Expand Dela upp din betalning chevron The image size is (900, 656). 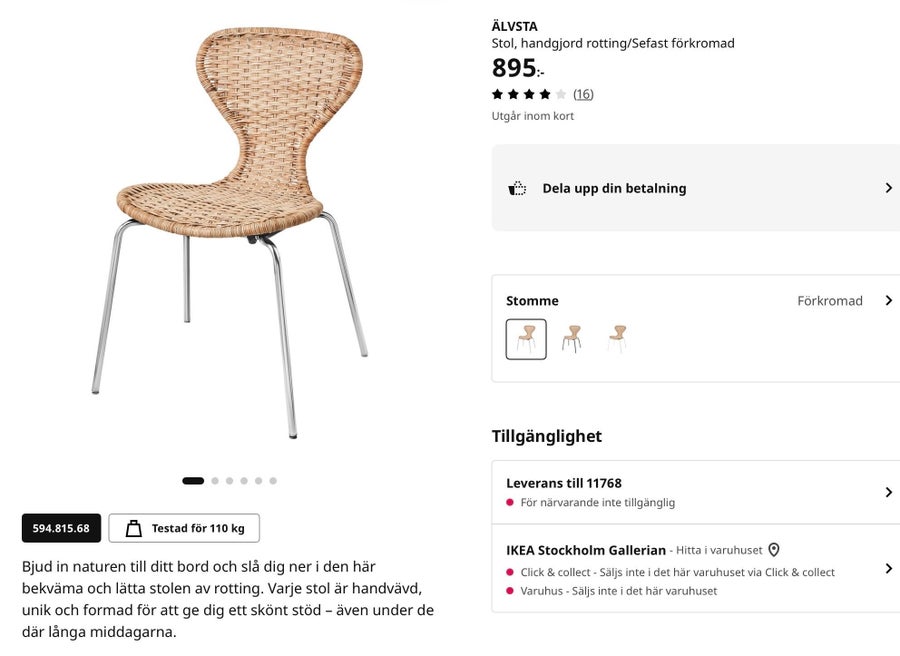point(889,188)
